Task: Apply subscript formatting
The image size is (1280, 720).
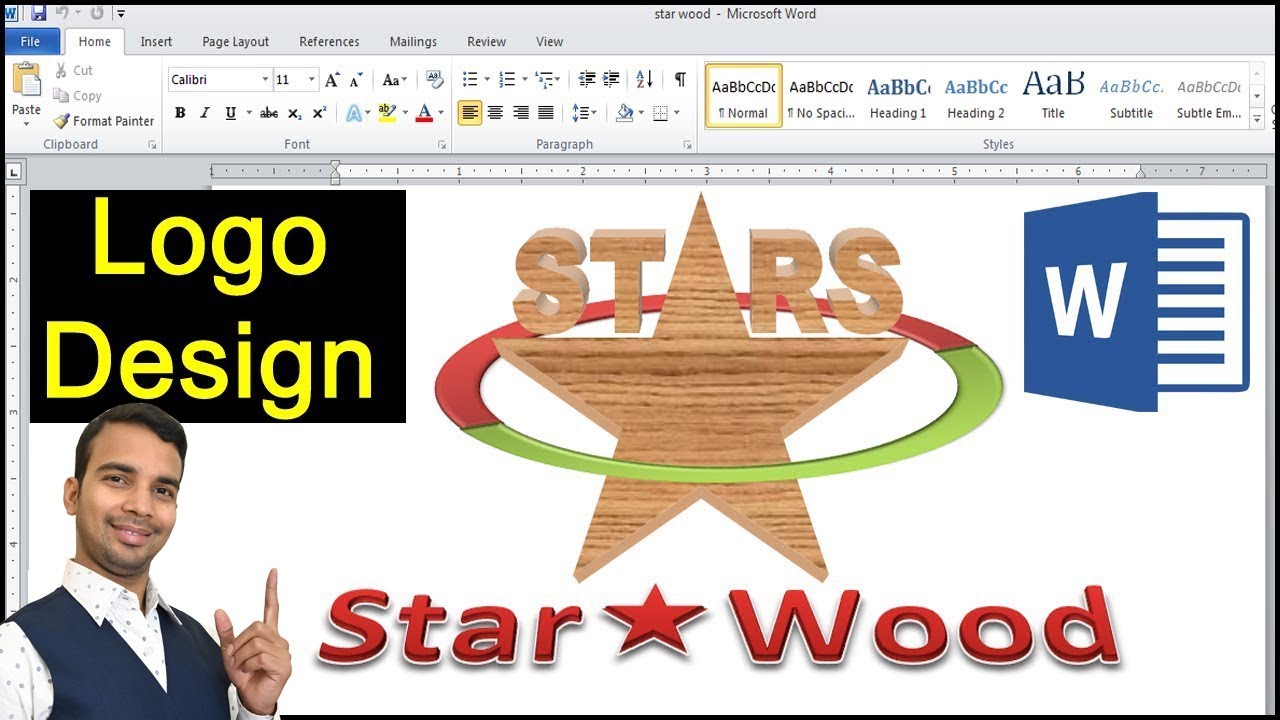Action: pos(294,113)
